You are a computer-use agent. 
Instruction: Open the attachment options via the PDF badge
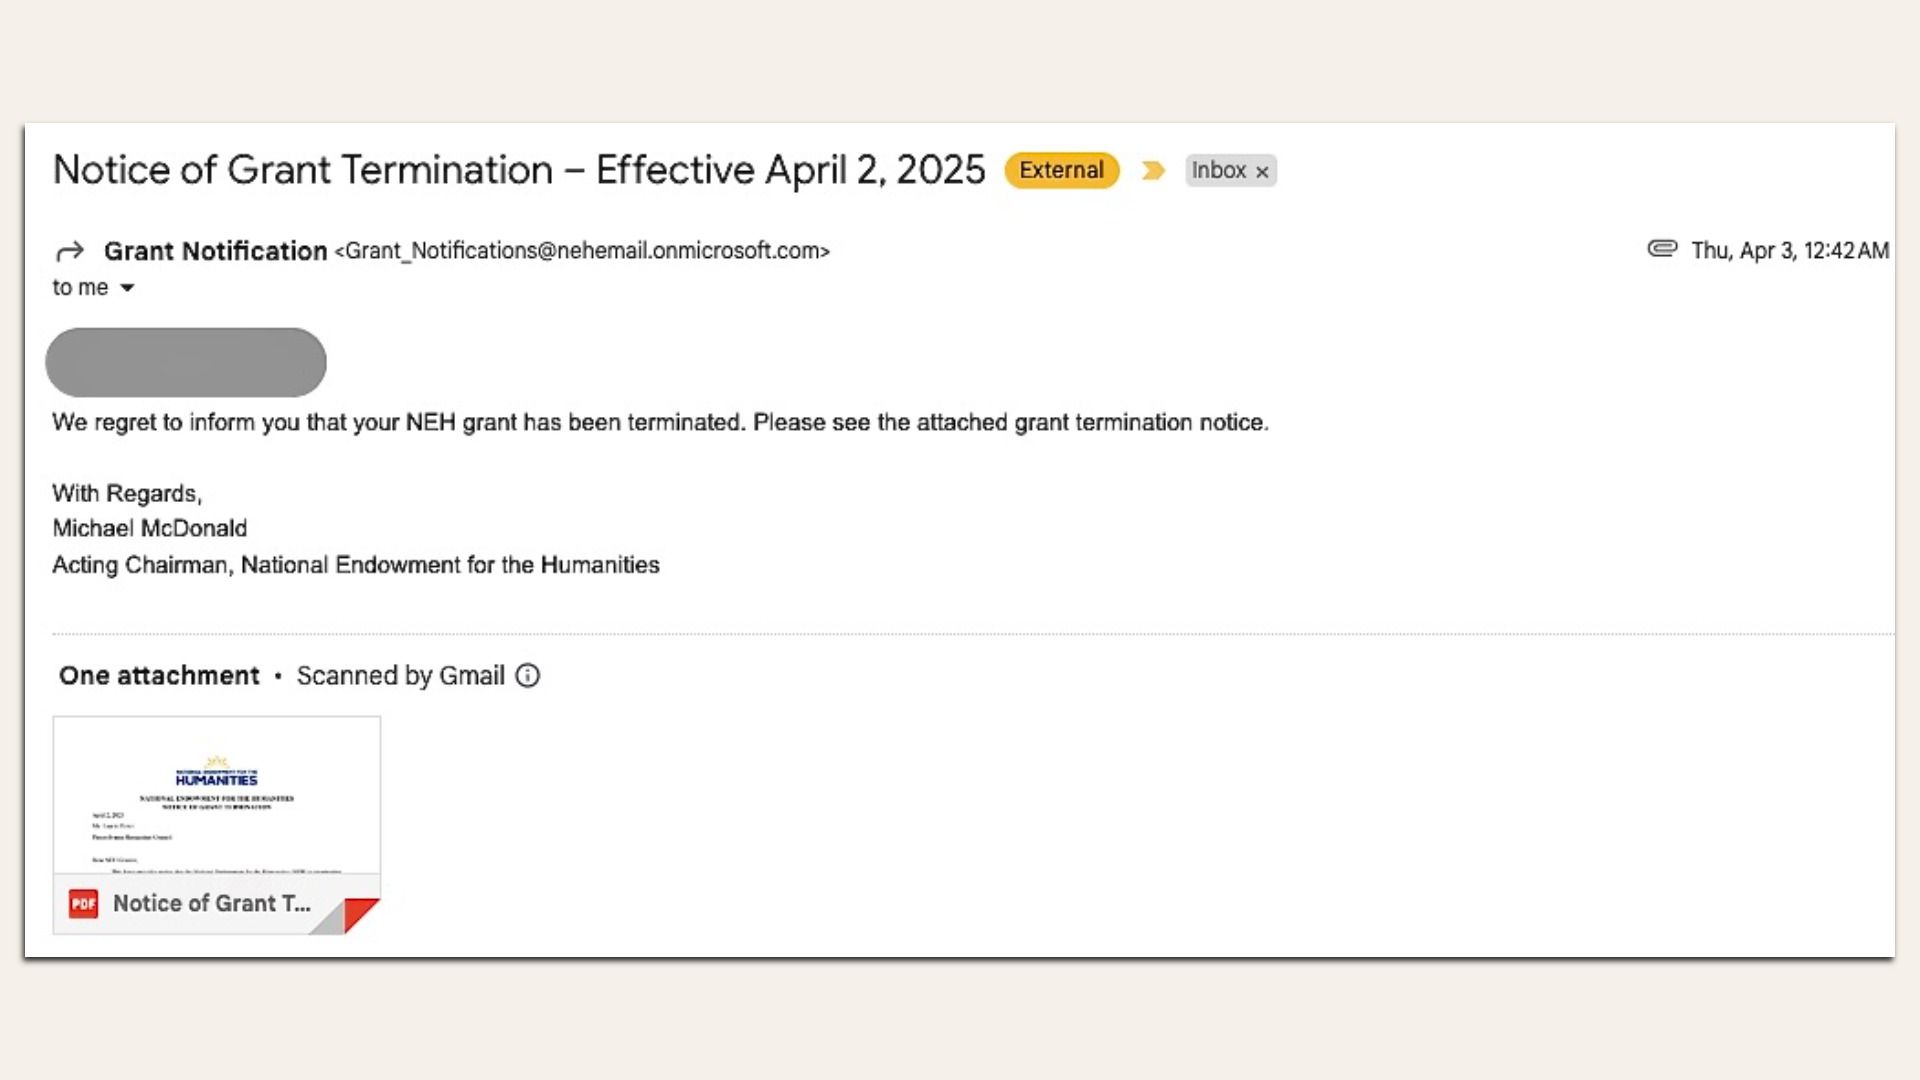coord(83,903)
